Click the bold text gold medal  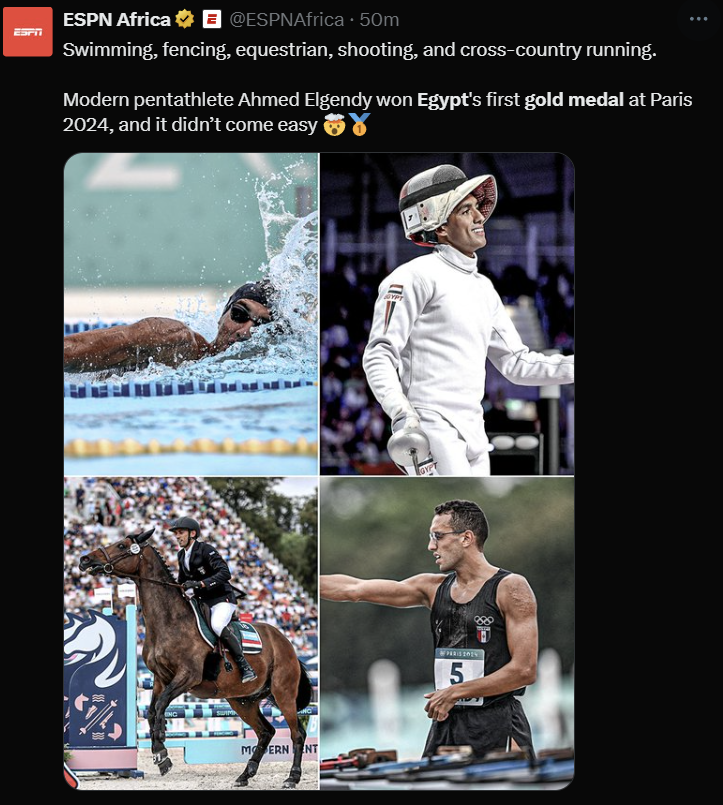574,99
